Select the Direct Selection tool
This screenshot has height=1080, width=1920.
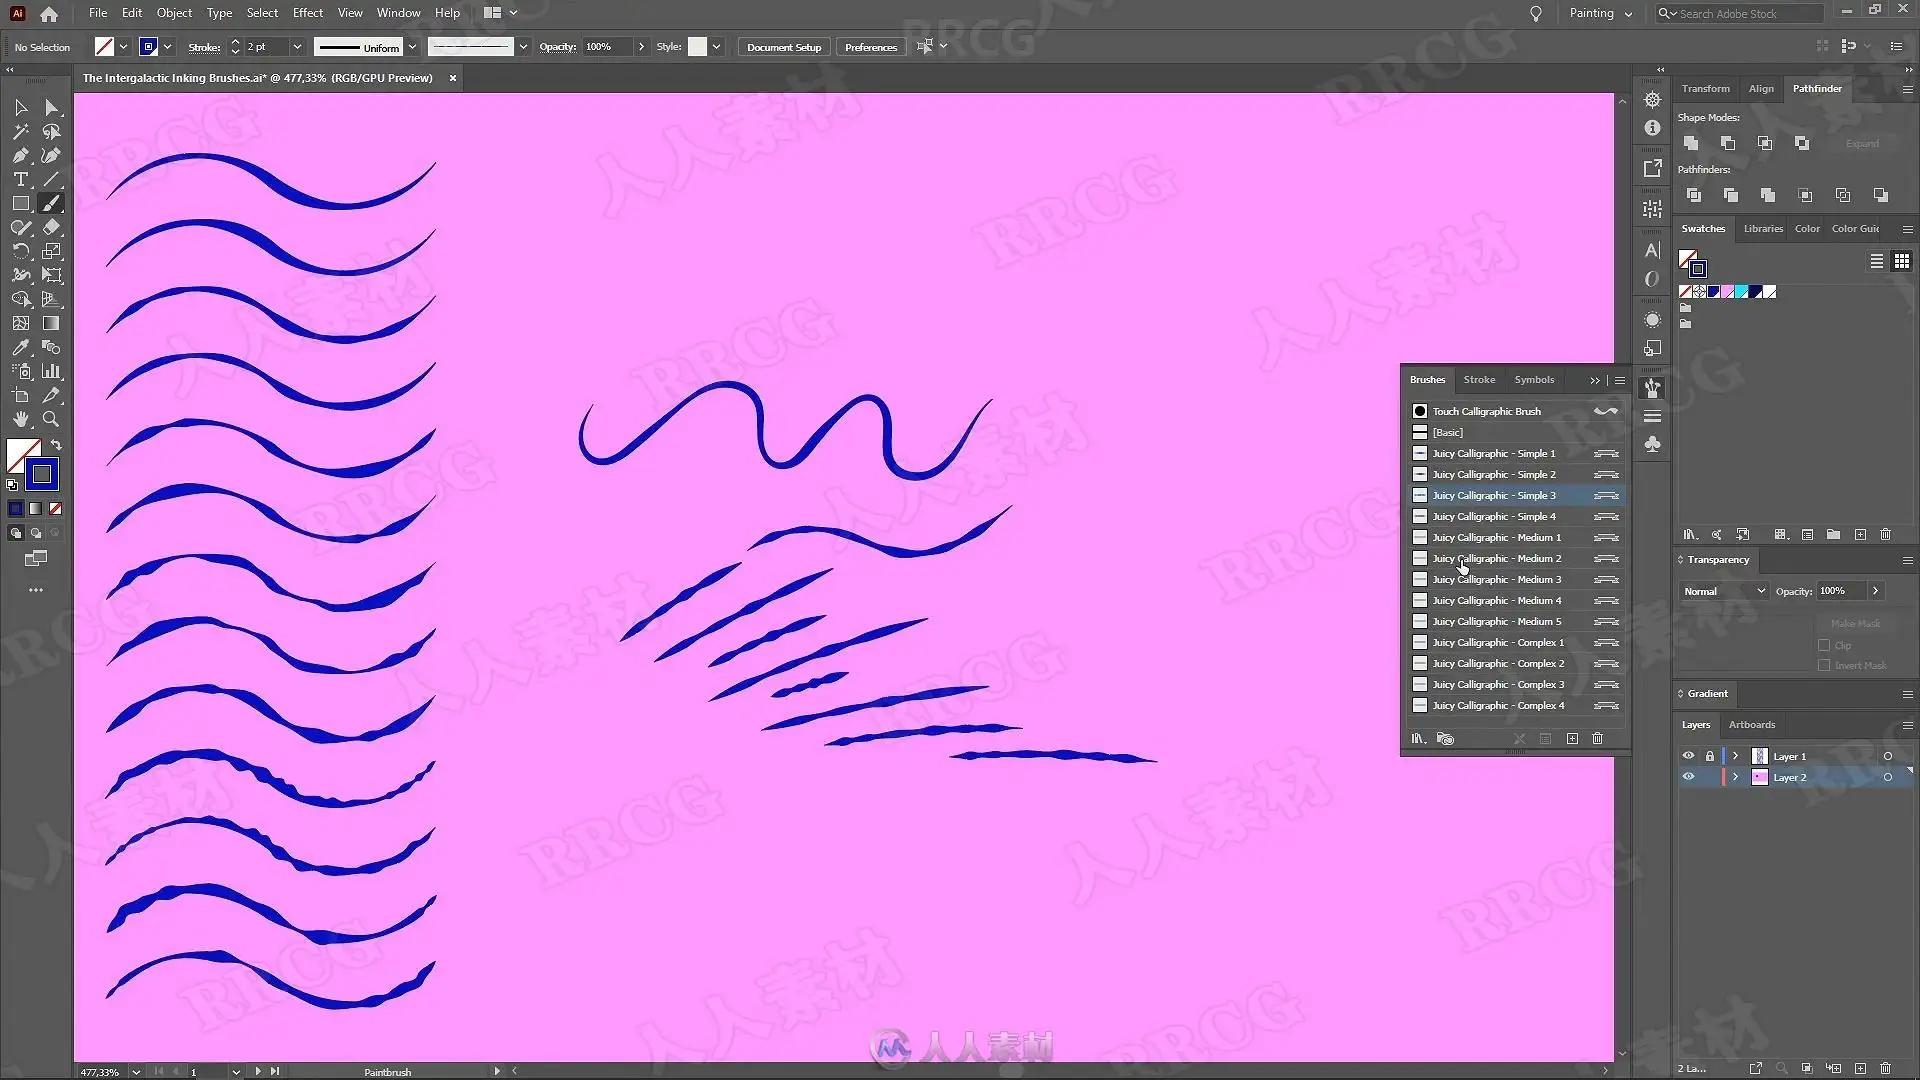coord(52,107)
